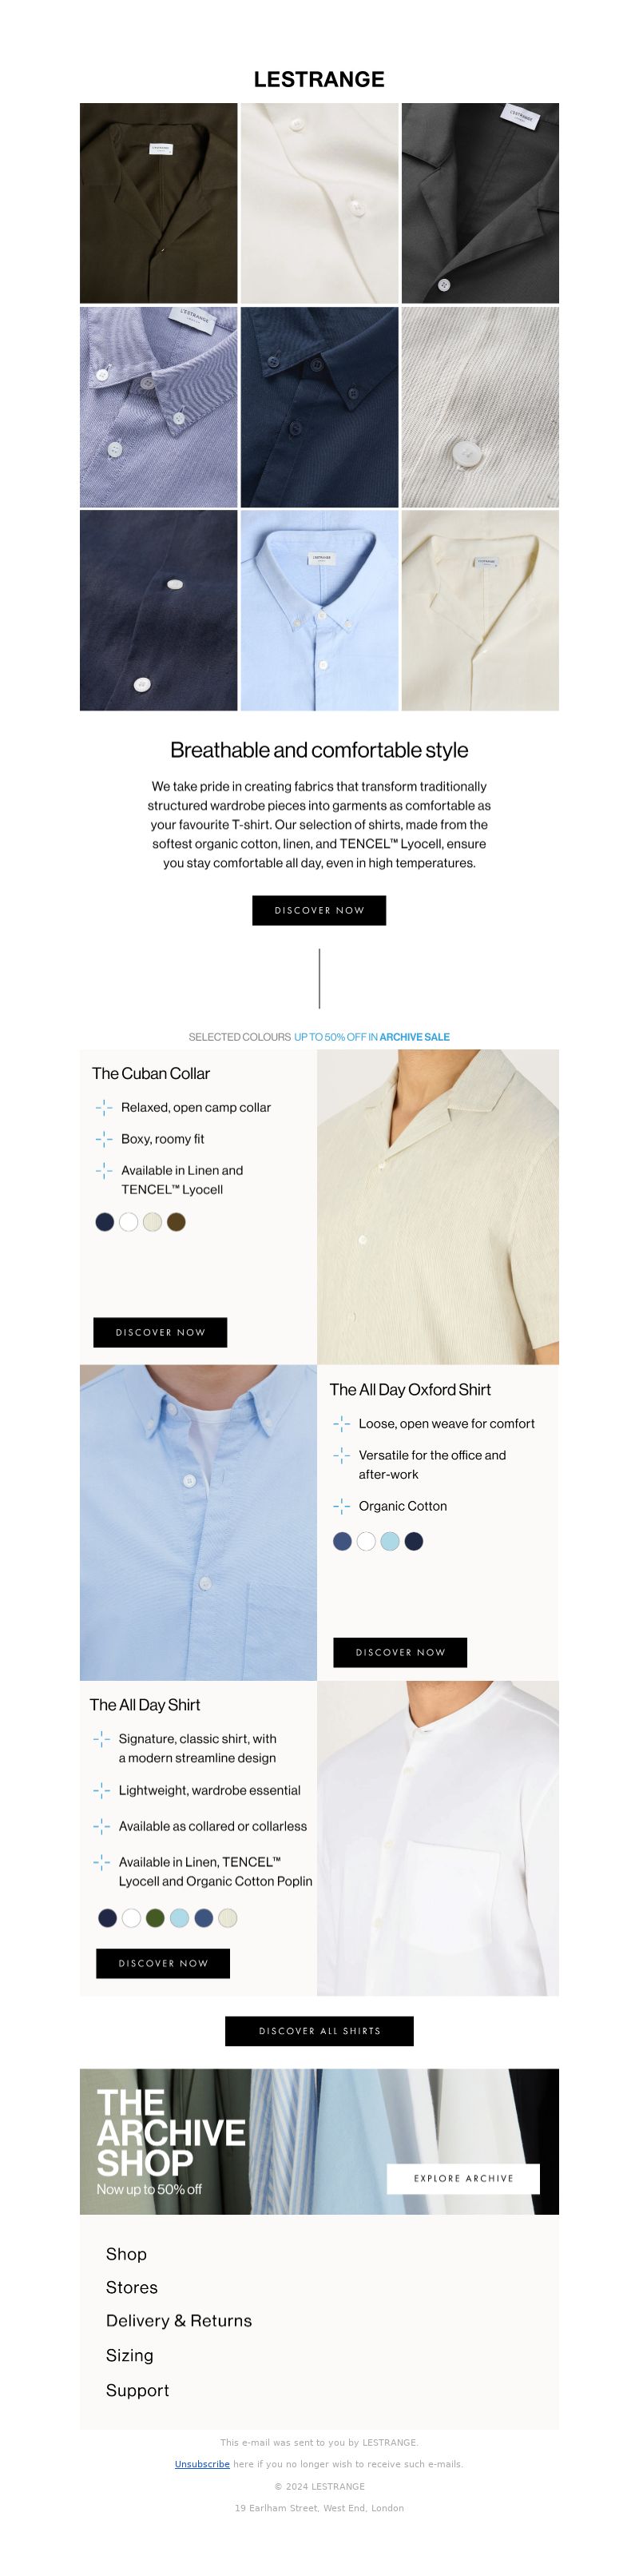Open the navy button-down collar shirt image
This screenshot has height=2576, width=639.
pyautogui.click(x=319, y=407)
